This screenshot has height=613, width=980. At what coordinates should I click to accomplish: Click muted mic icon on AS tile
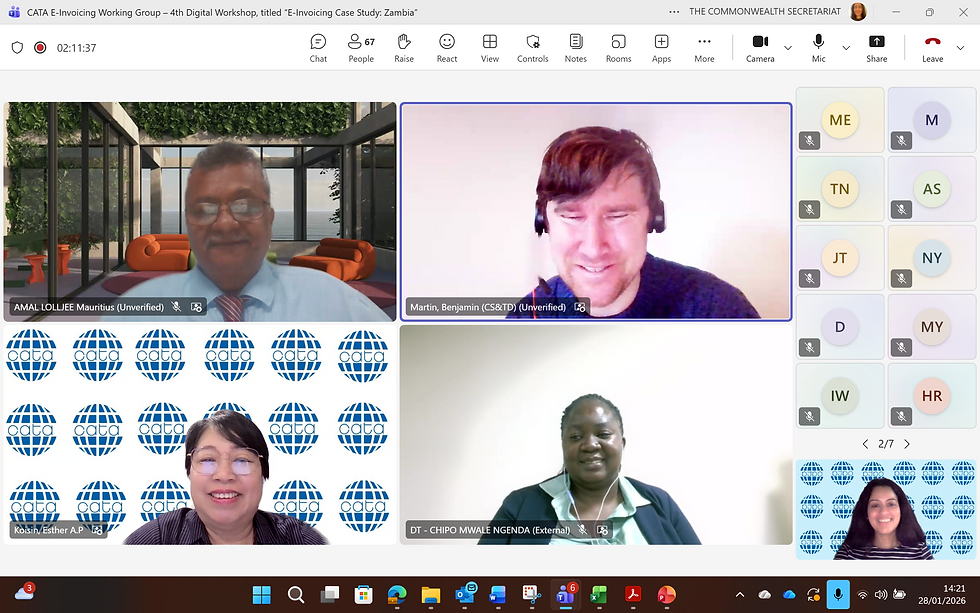[x=901, y=210]
